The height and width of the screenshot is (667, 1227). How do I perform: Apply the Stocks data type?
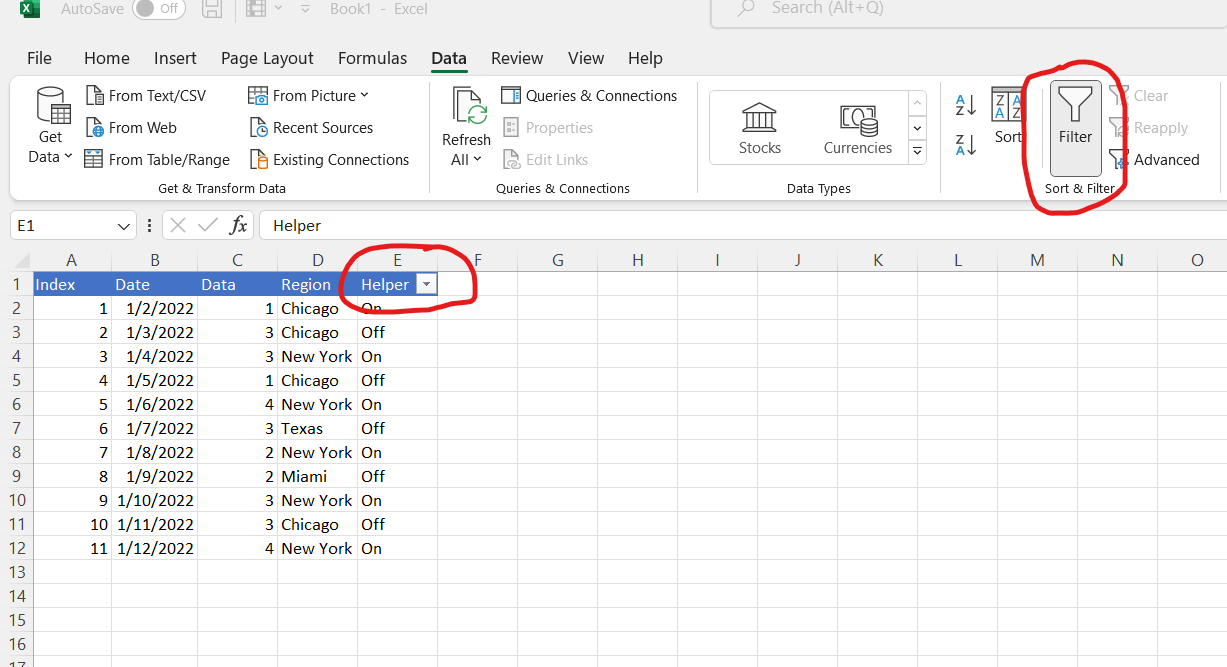[758, 127]
